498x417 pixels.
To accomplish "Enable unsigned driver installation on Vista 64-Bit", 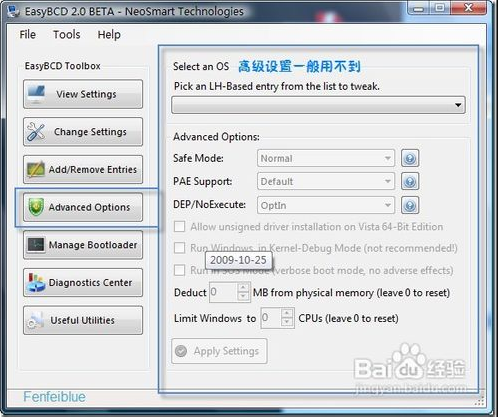I will tap(180, 227).
